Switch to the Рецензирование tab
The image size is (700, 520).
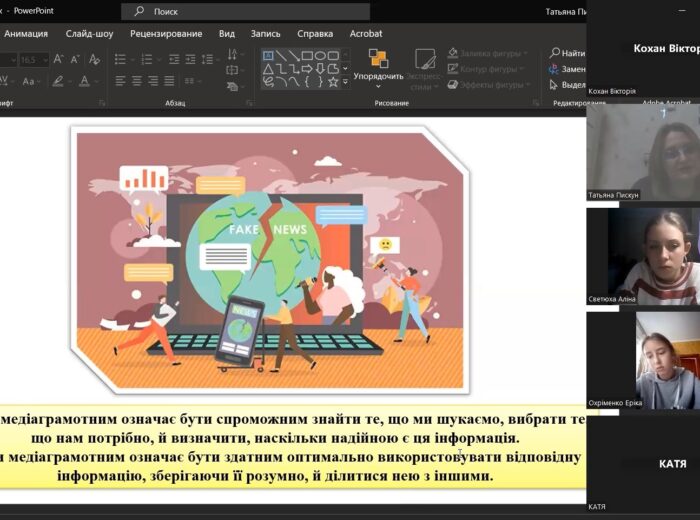(166, 33)
